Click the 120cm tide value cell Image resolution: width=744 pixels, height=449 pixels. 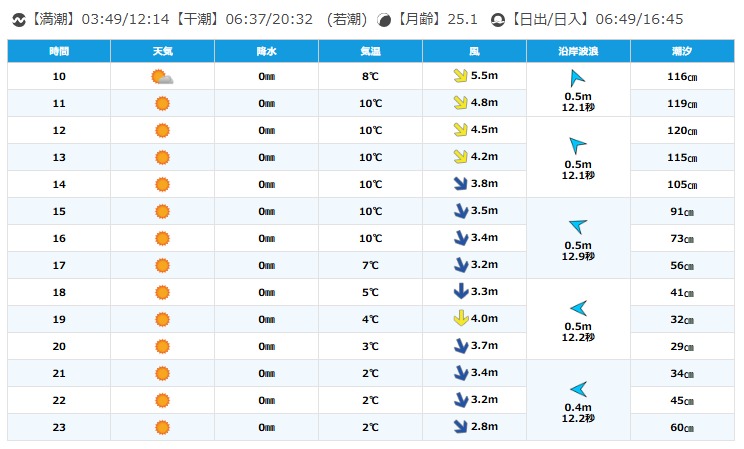click(682, 130)
